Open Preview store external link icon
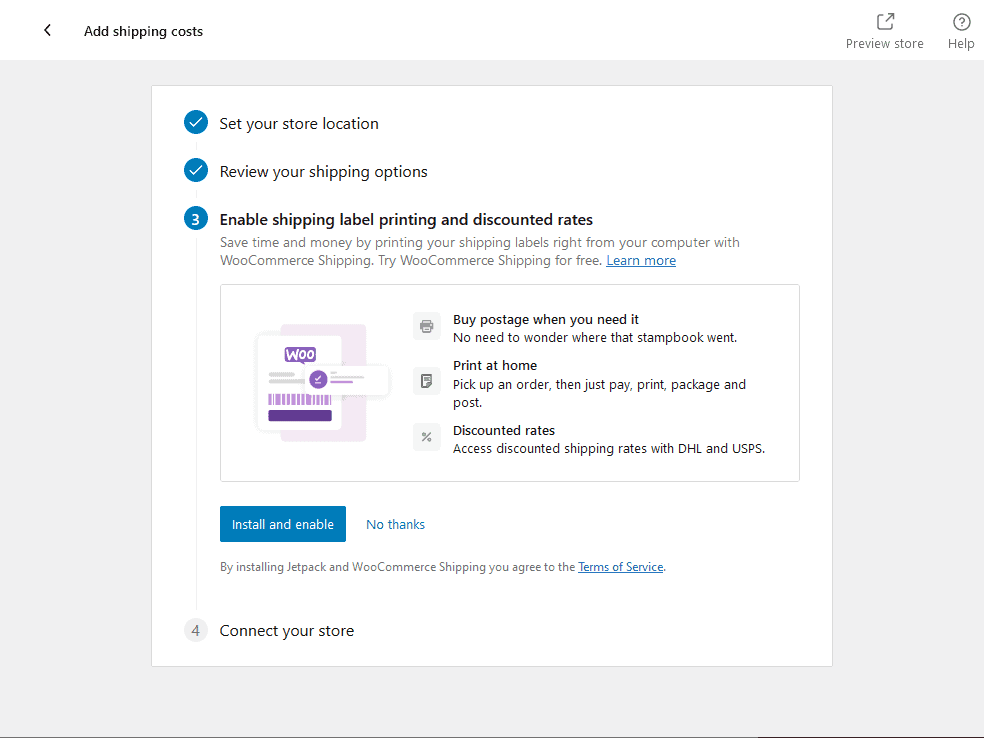This screenshot has width=984, height=738. tap(885, 21)
